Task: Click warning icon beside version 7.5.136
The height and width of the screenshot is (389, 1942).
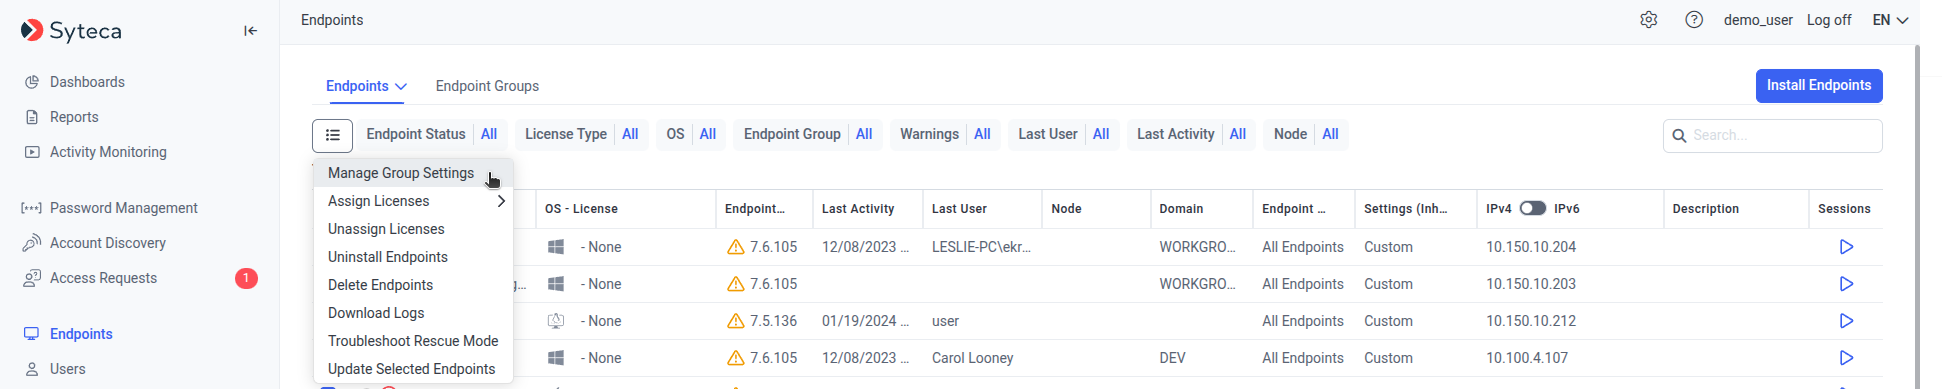Action: point(736,321)
